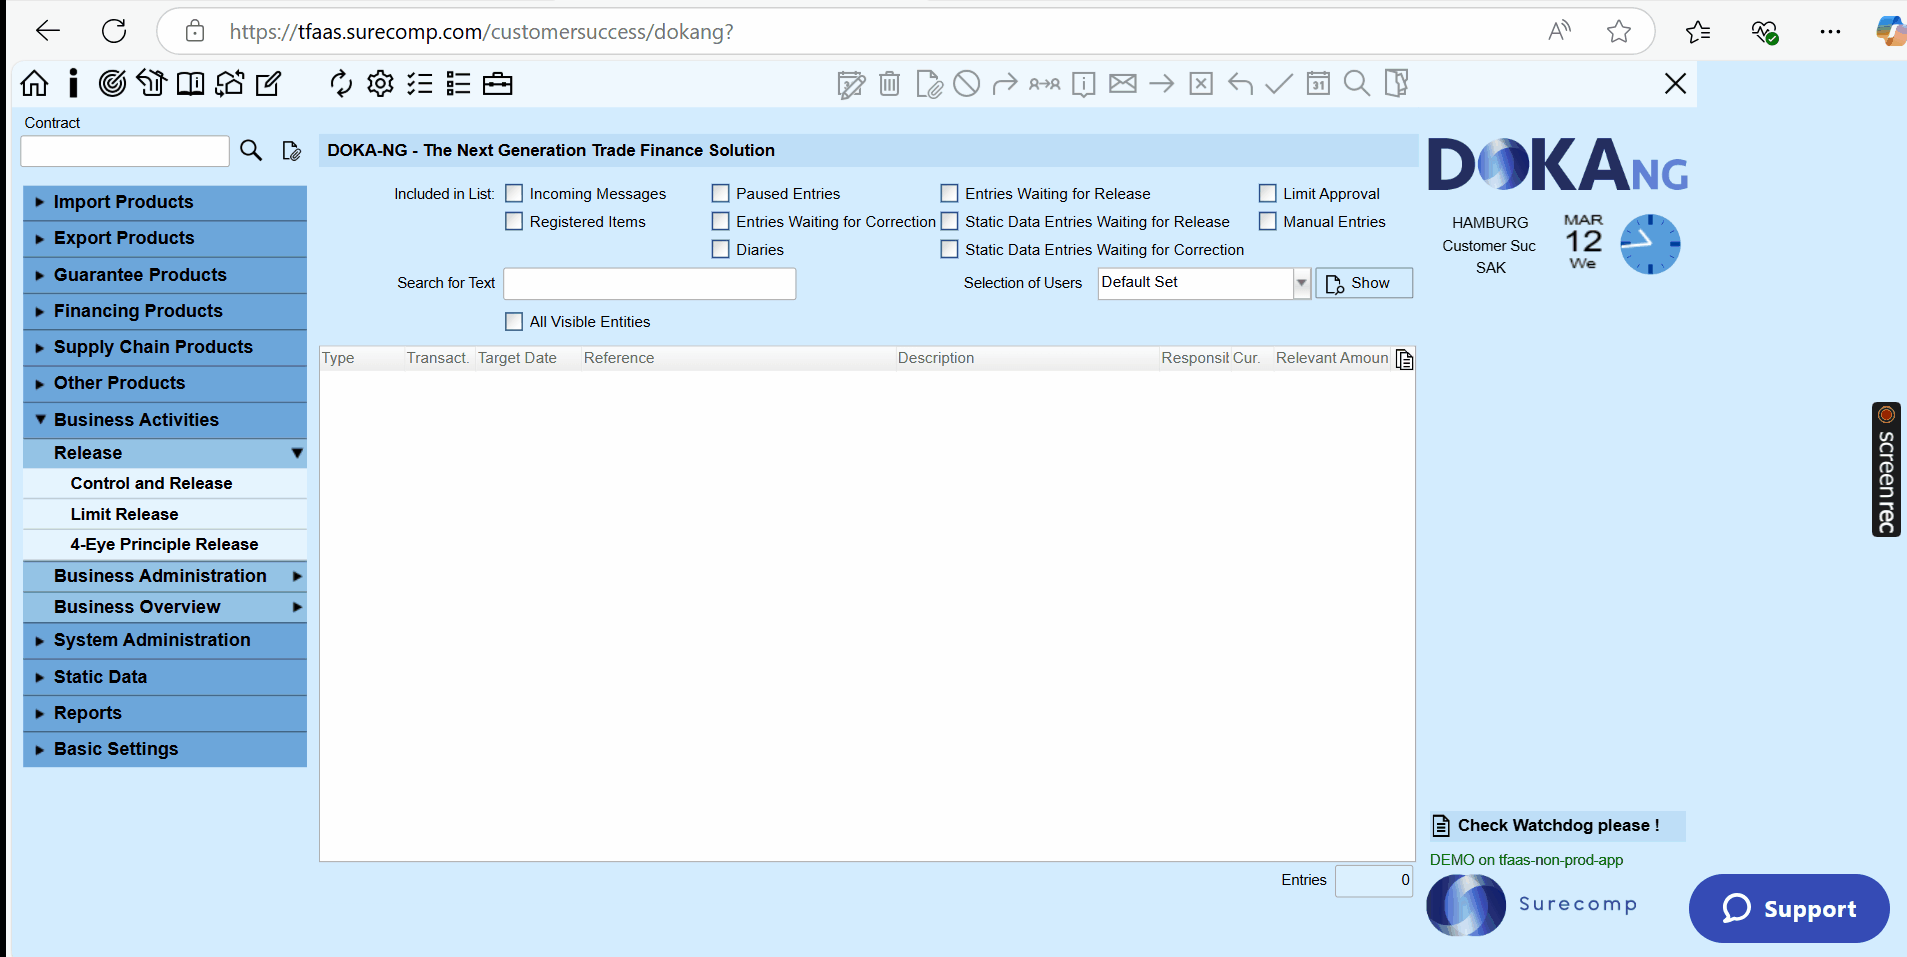Click the edit note pencil toolbar icon
The height and width of the screenshot is (957, 1907).
pos(268,83)
